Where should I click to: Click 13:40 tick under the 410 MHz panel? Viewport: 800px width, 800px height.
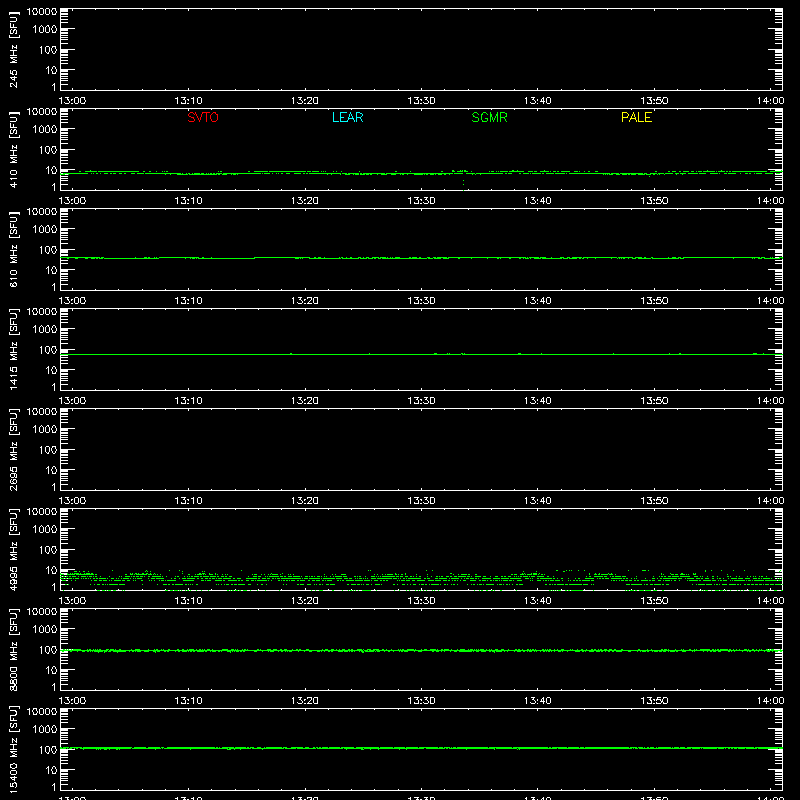538,201
